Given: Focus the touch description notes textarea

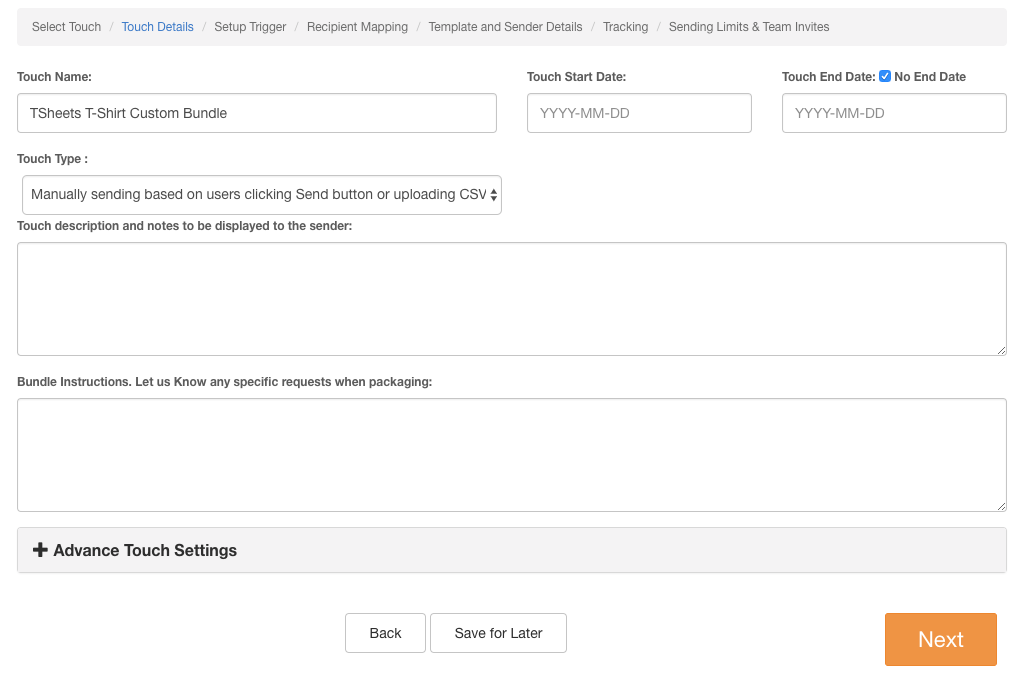Looking at the screenshot, I should 511,298.
